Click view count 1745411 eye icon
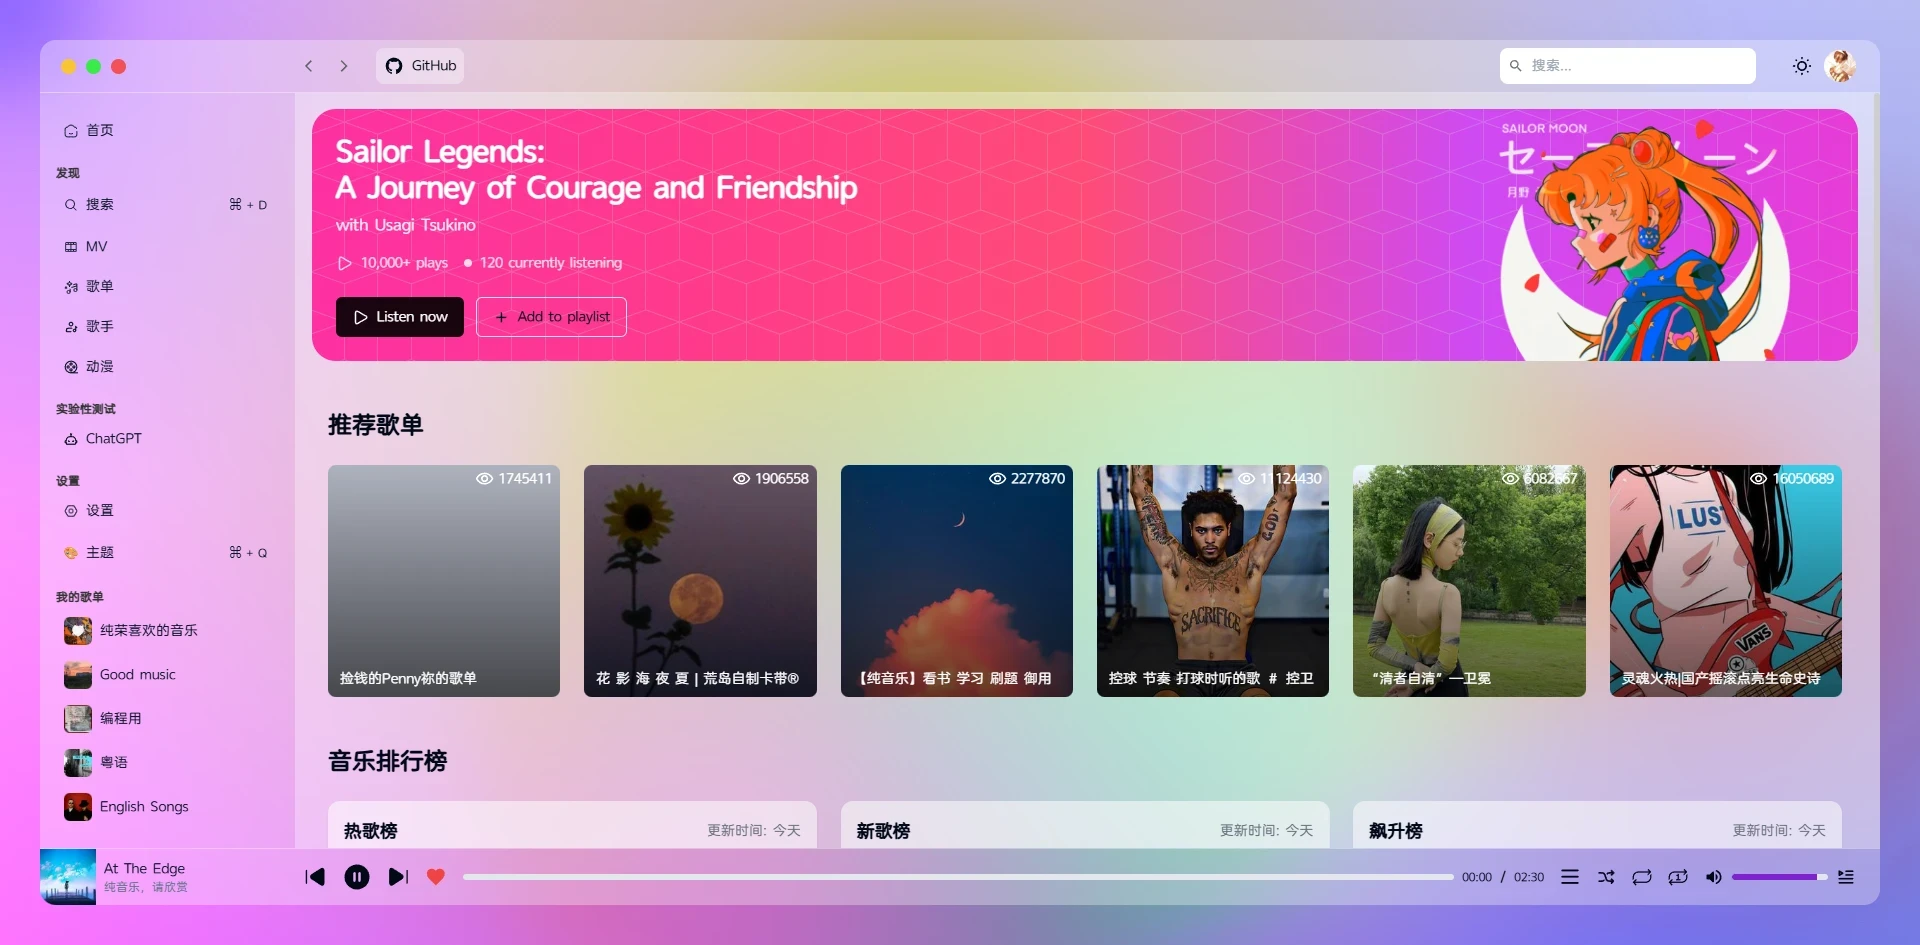The width and height of the screenshot is (1920, 945). (x=484, y=479)
